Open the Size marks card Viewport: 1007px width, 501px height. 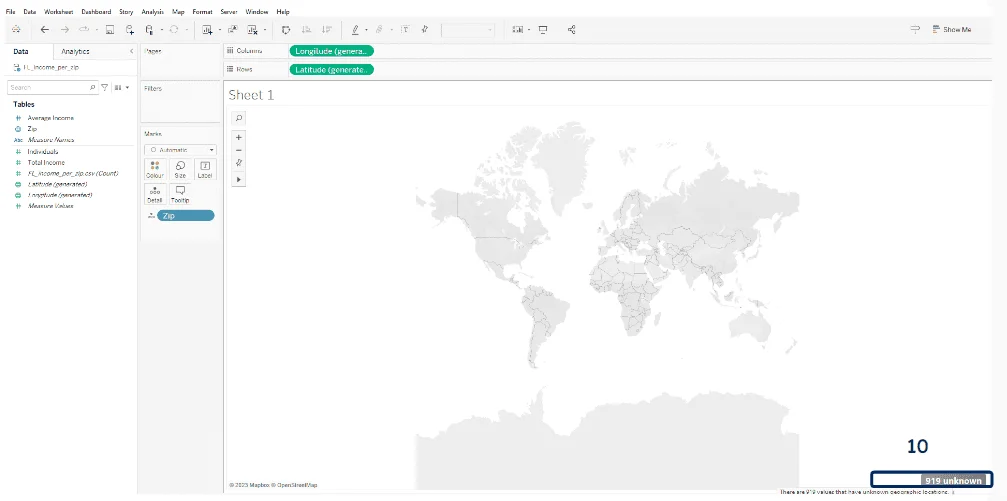click(x=180, y=169)
